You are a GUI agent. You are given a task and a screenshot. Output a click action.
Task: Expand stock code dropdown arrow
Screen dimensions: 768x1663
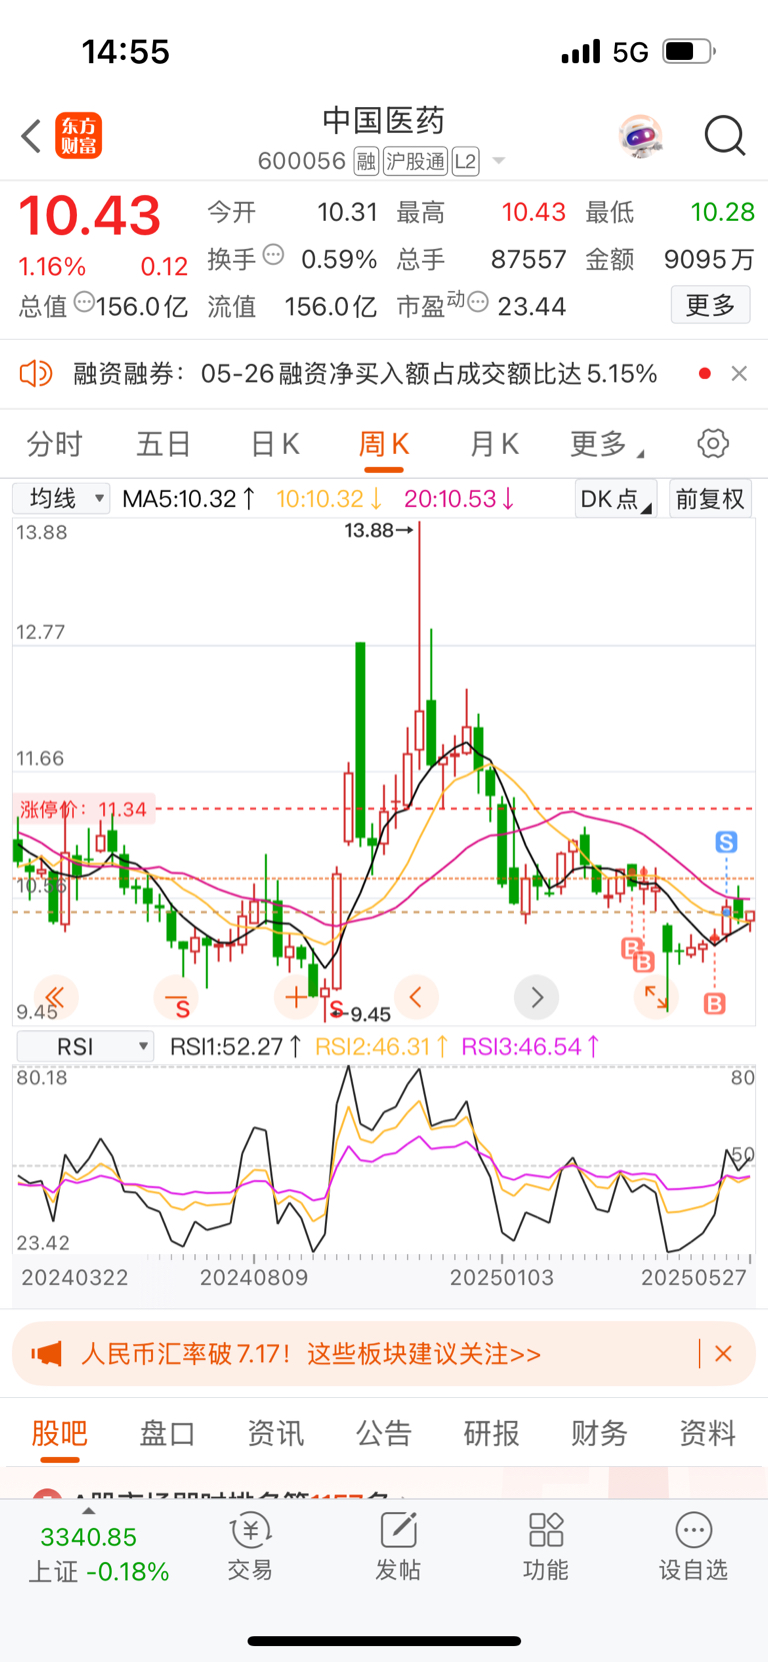(499, 162)
